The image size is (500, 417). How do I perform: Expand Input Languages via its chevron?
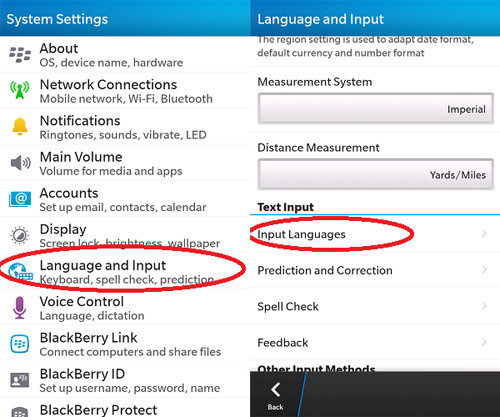[484, 234]
